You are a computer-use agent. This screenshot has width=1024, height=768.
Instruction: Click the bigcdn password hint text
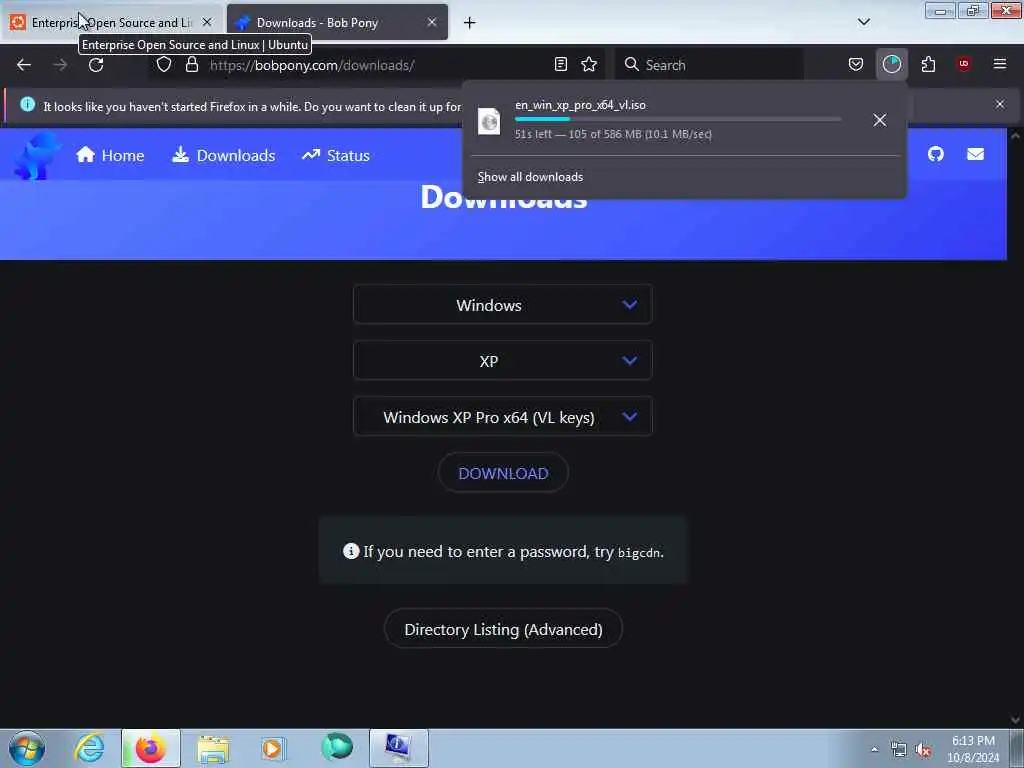click(639, 552)
